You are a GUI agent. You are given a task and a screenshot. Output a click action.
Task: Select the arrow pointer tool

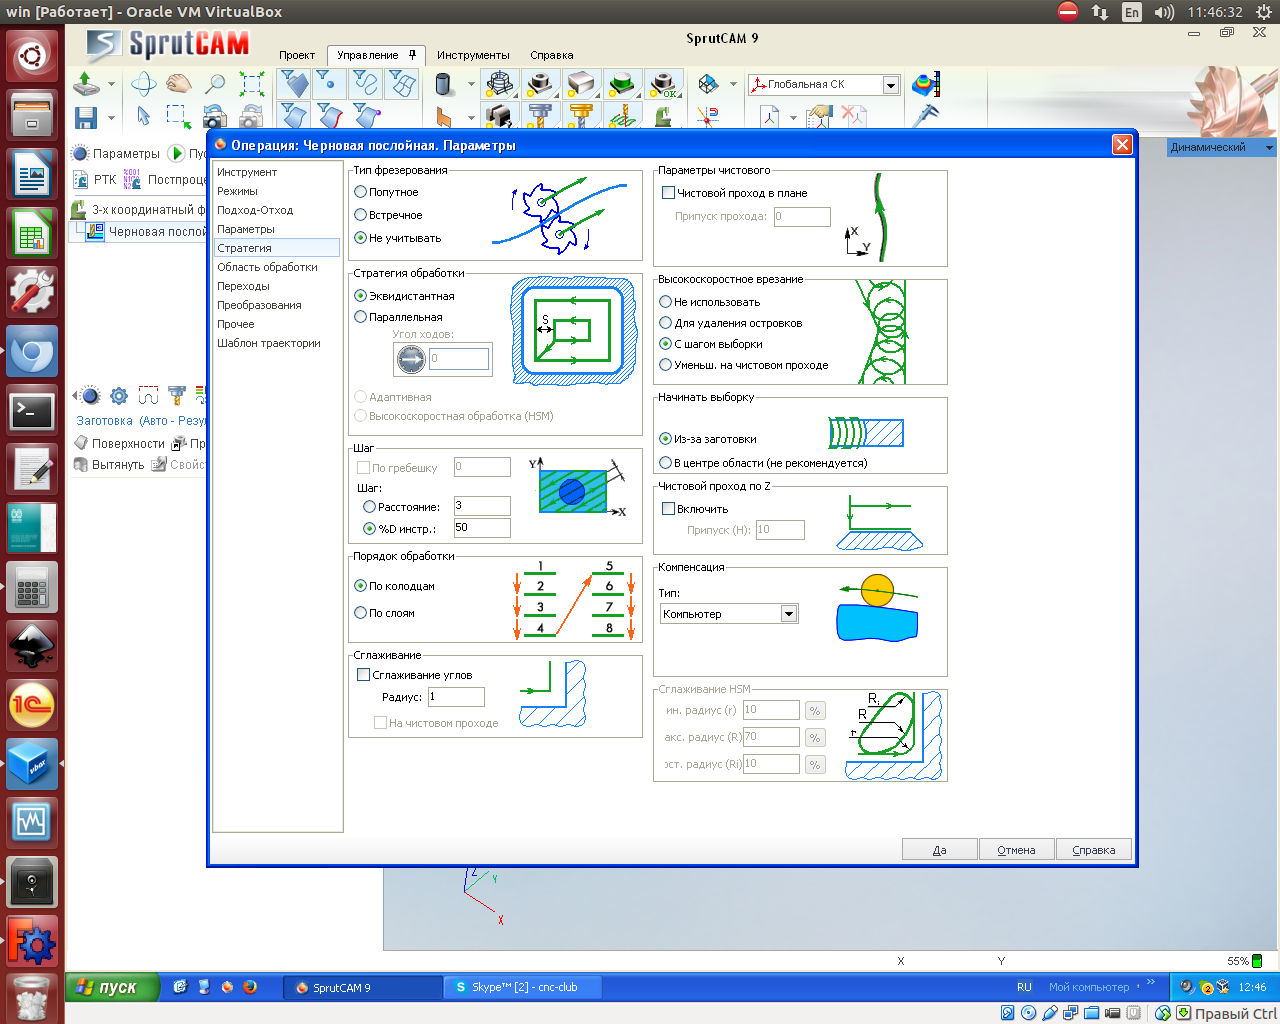pos(143,117)
